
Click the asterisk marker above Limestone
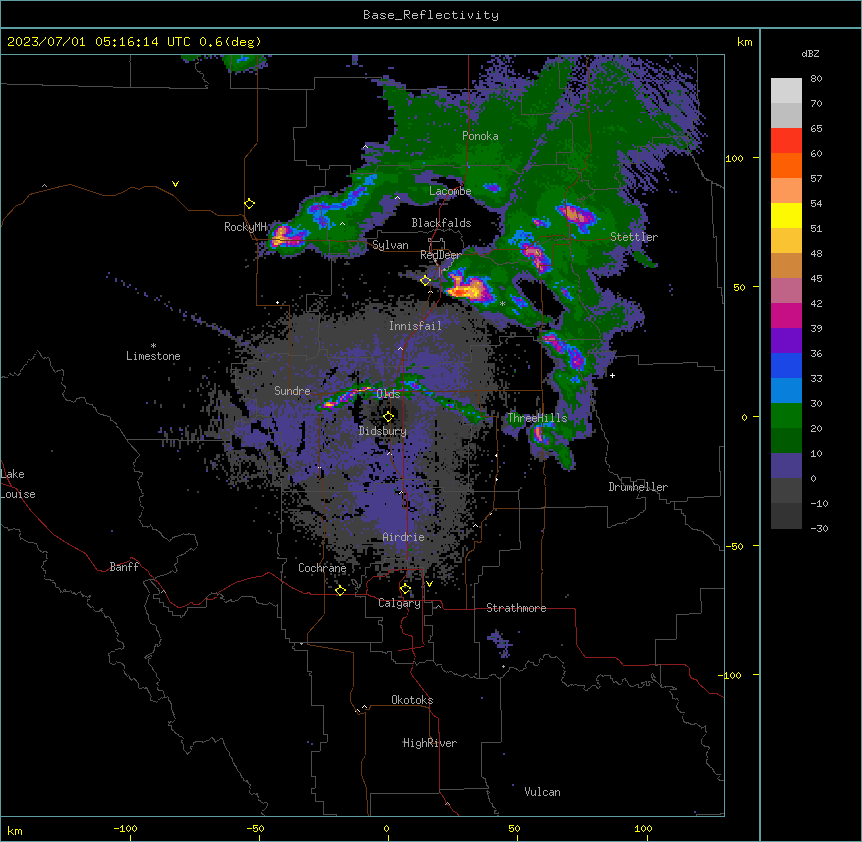click(153, 346)
